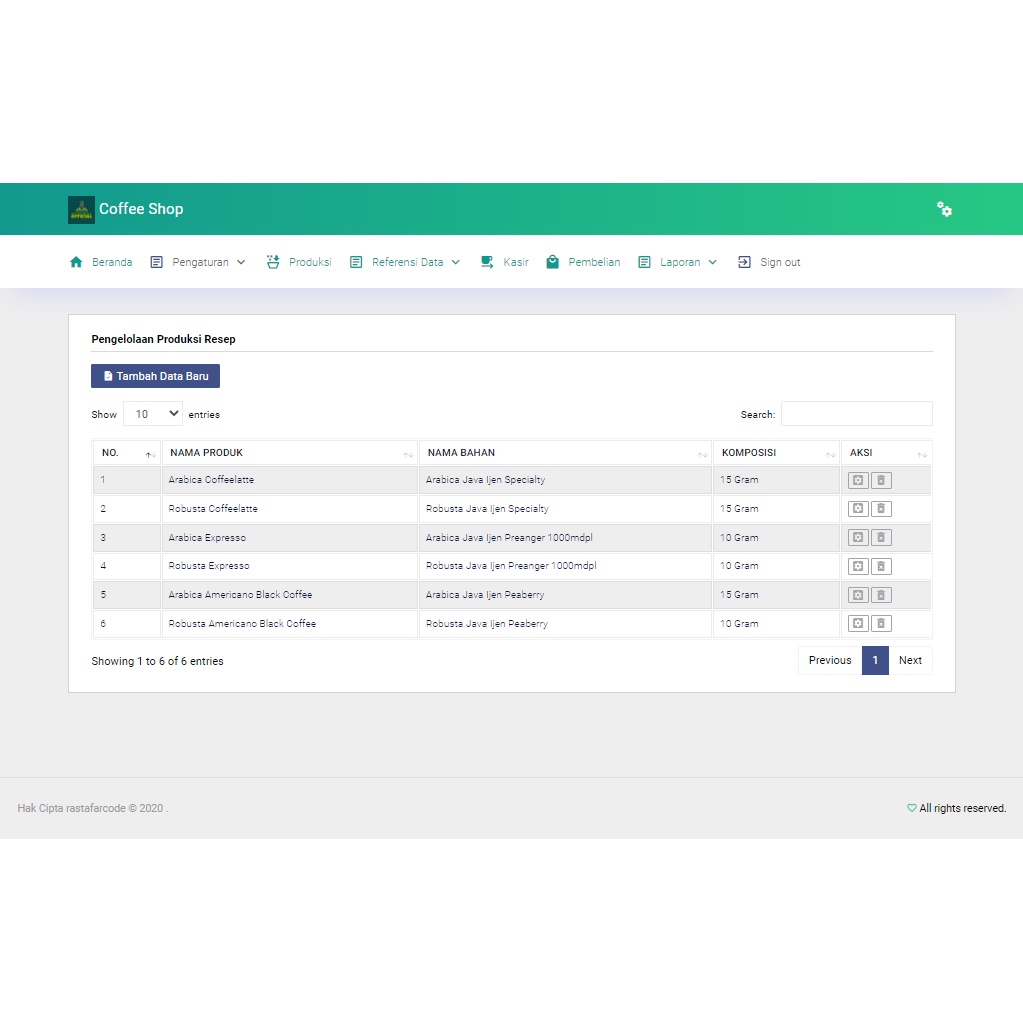Go to Previous page
The width and height of the screenshot is (1023, 1023).
[x=830, y=660]
